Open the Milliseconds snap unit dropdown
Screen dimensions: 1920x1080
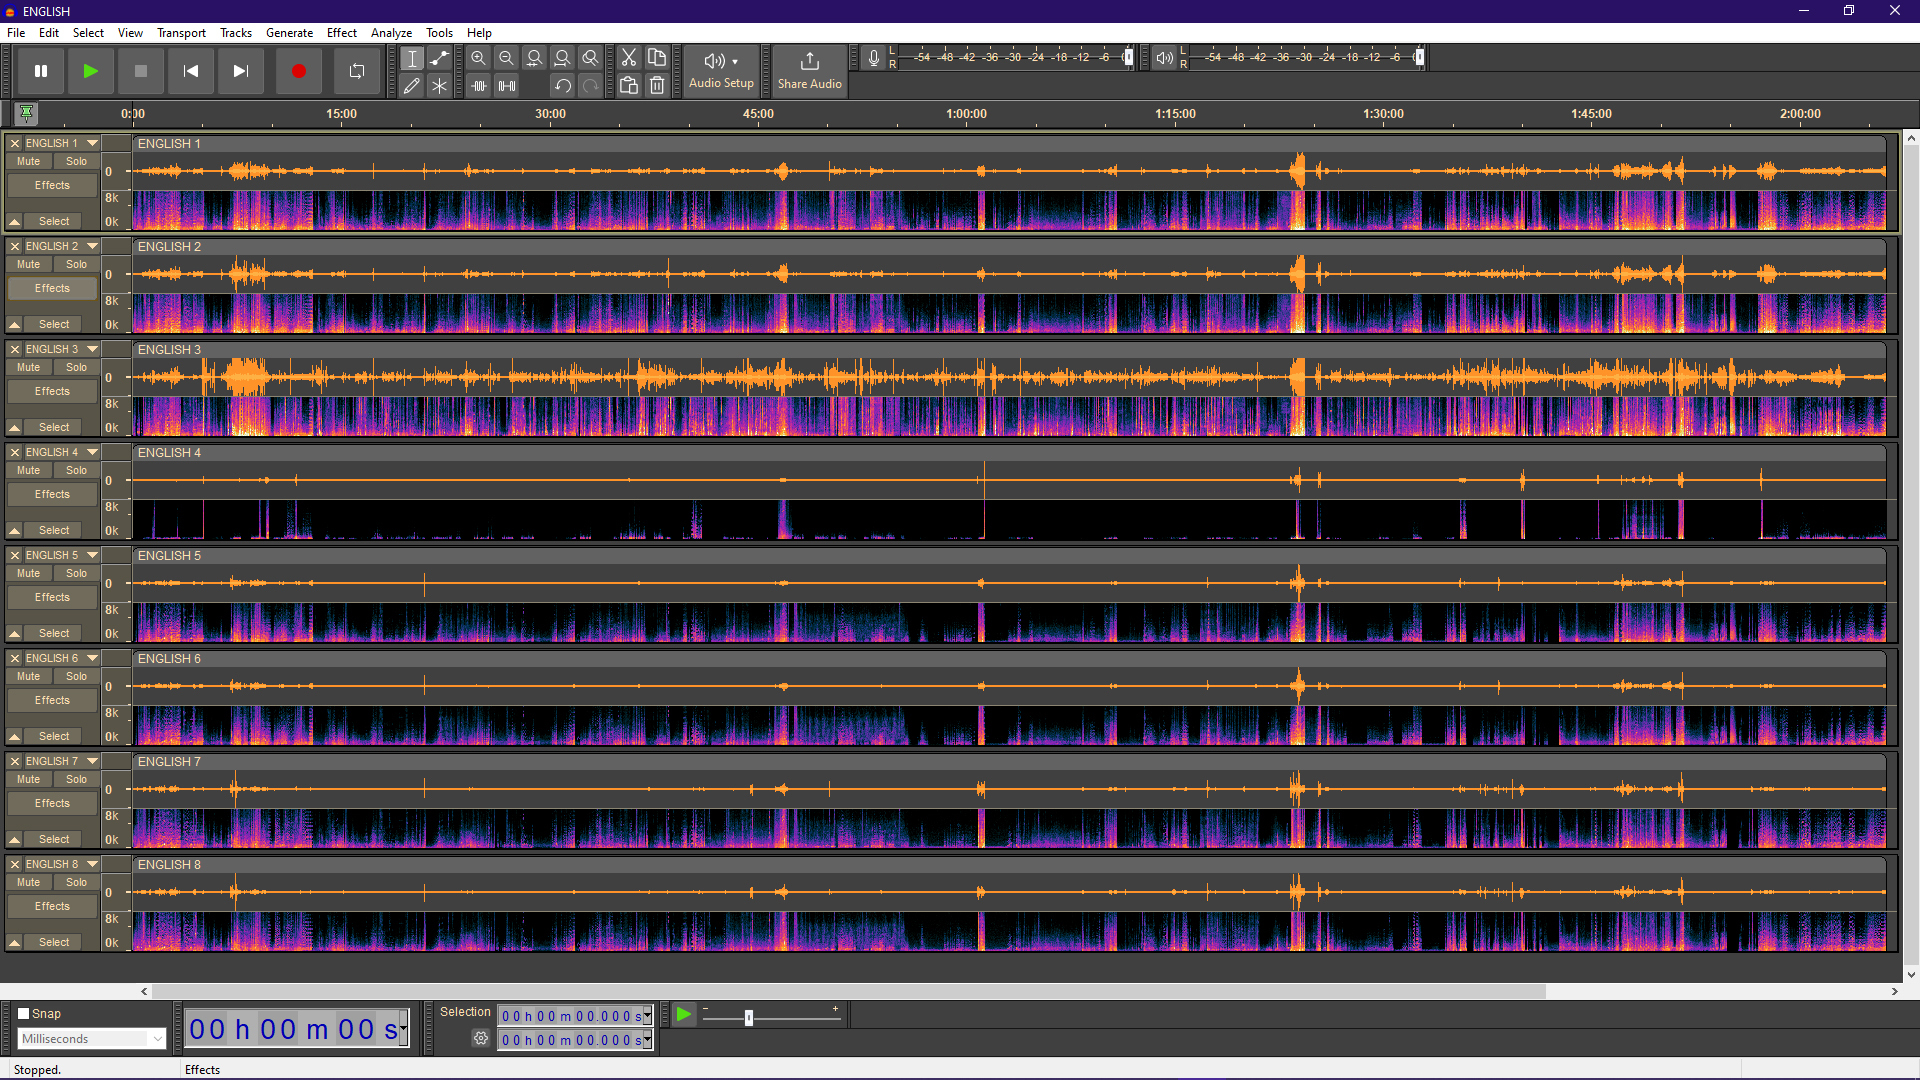(x=92, y=1039)
